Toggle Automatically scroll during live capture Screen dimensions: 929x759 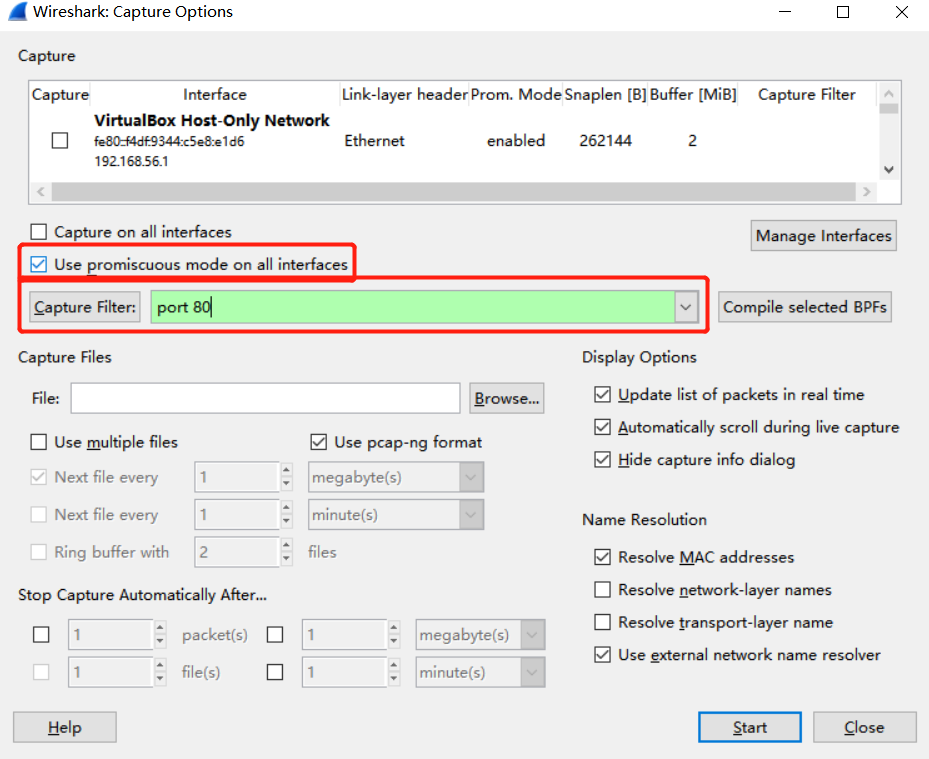click(603, 427)
